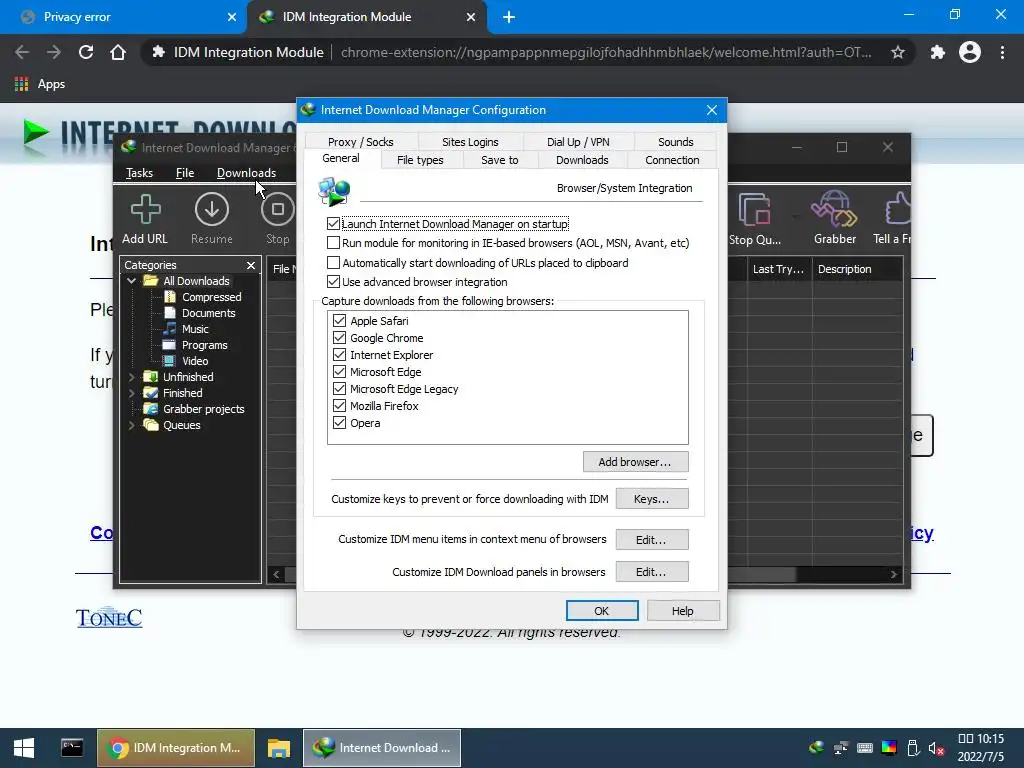Click Edit for context menu items

tap(652, 539)
